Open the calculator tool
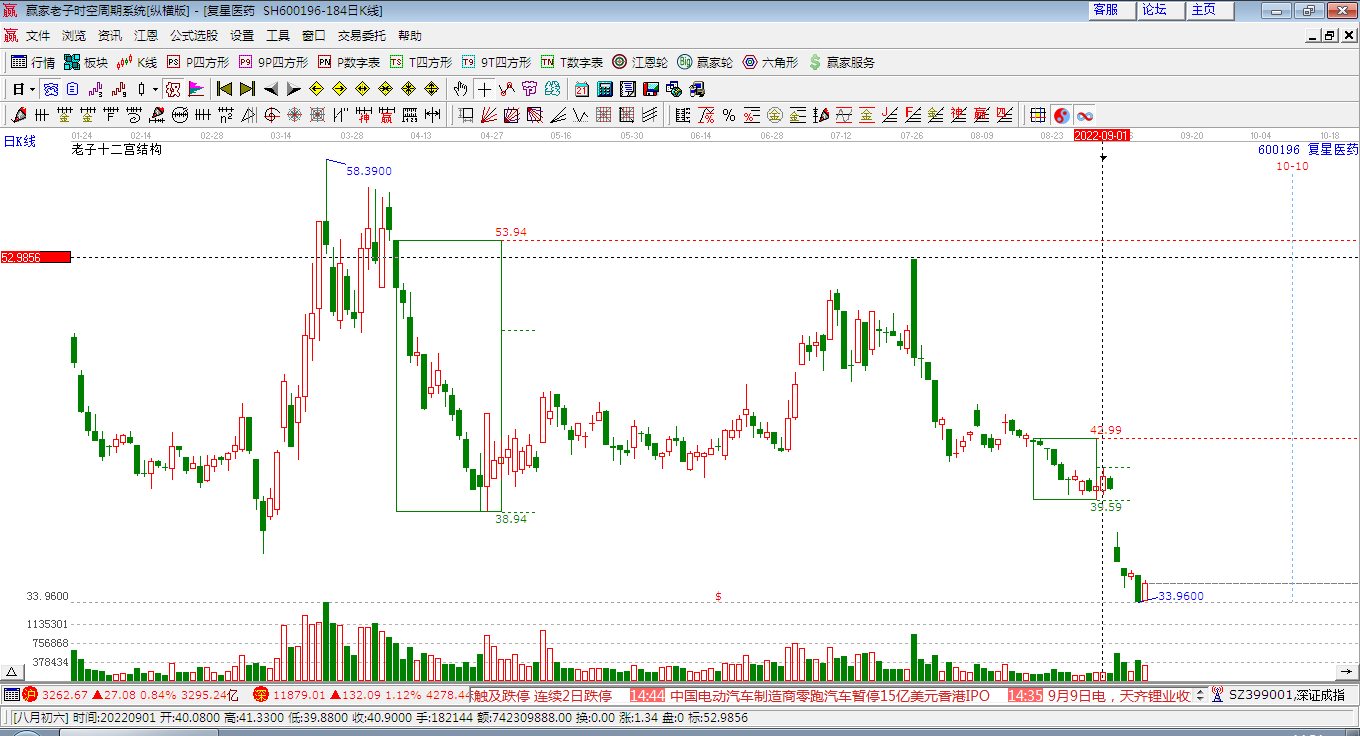 tap(604, 89)
